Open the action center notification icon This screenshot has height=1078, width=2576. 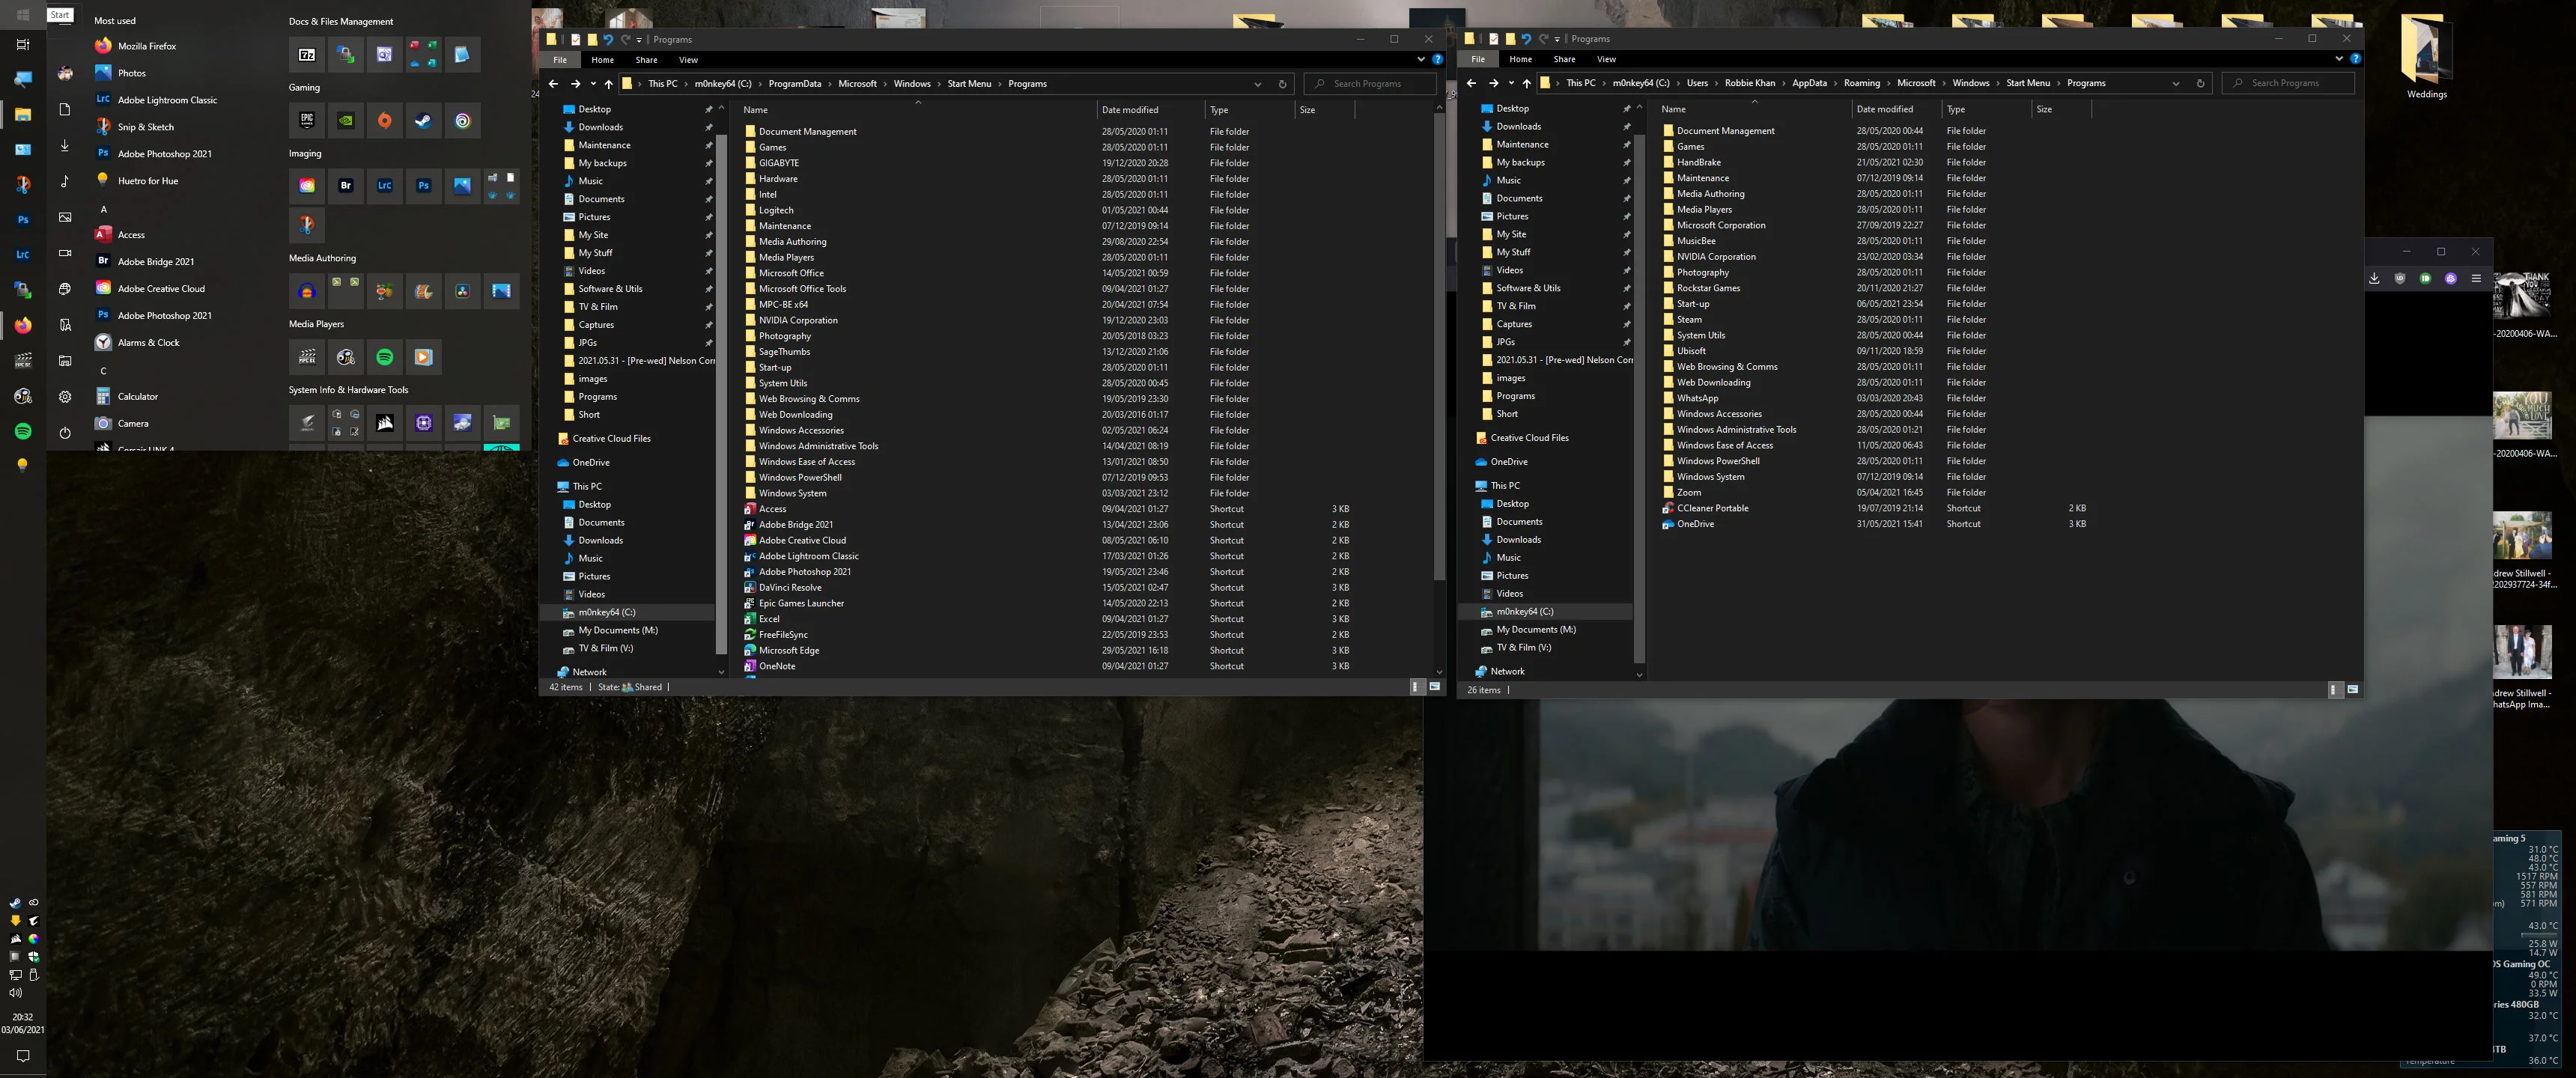click(23, 1056)
